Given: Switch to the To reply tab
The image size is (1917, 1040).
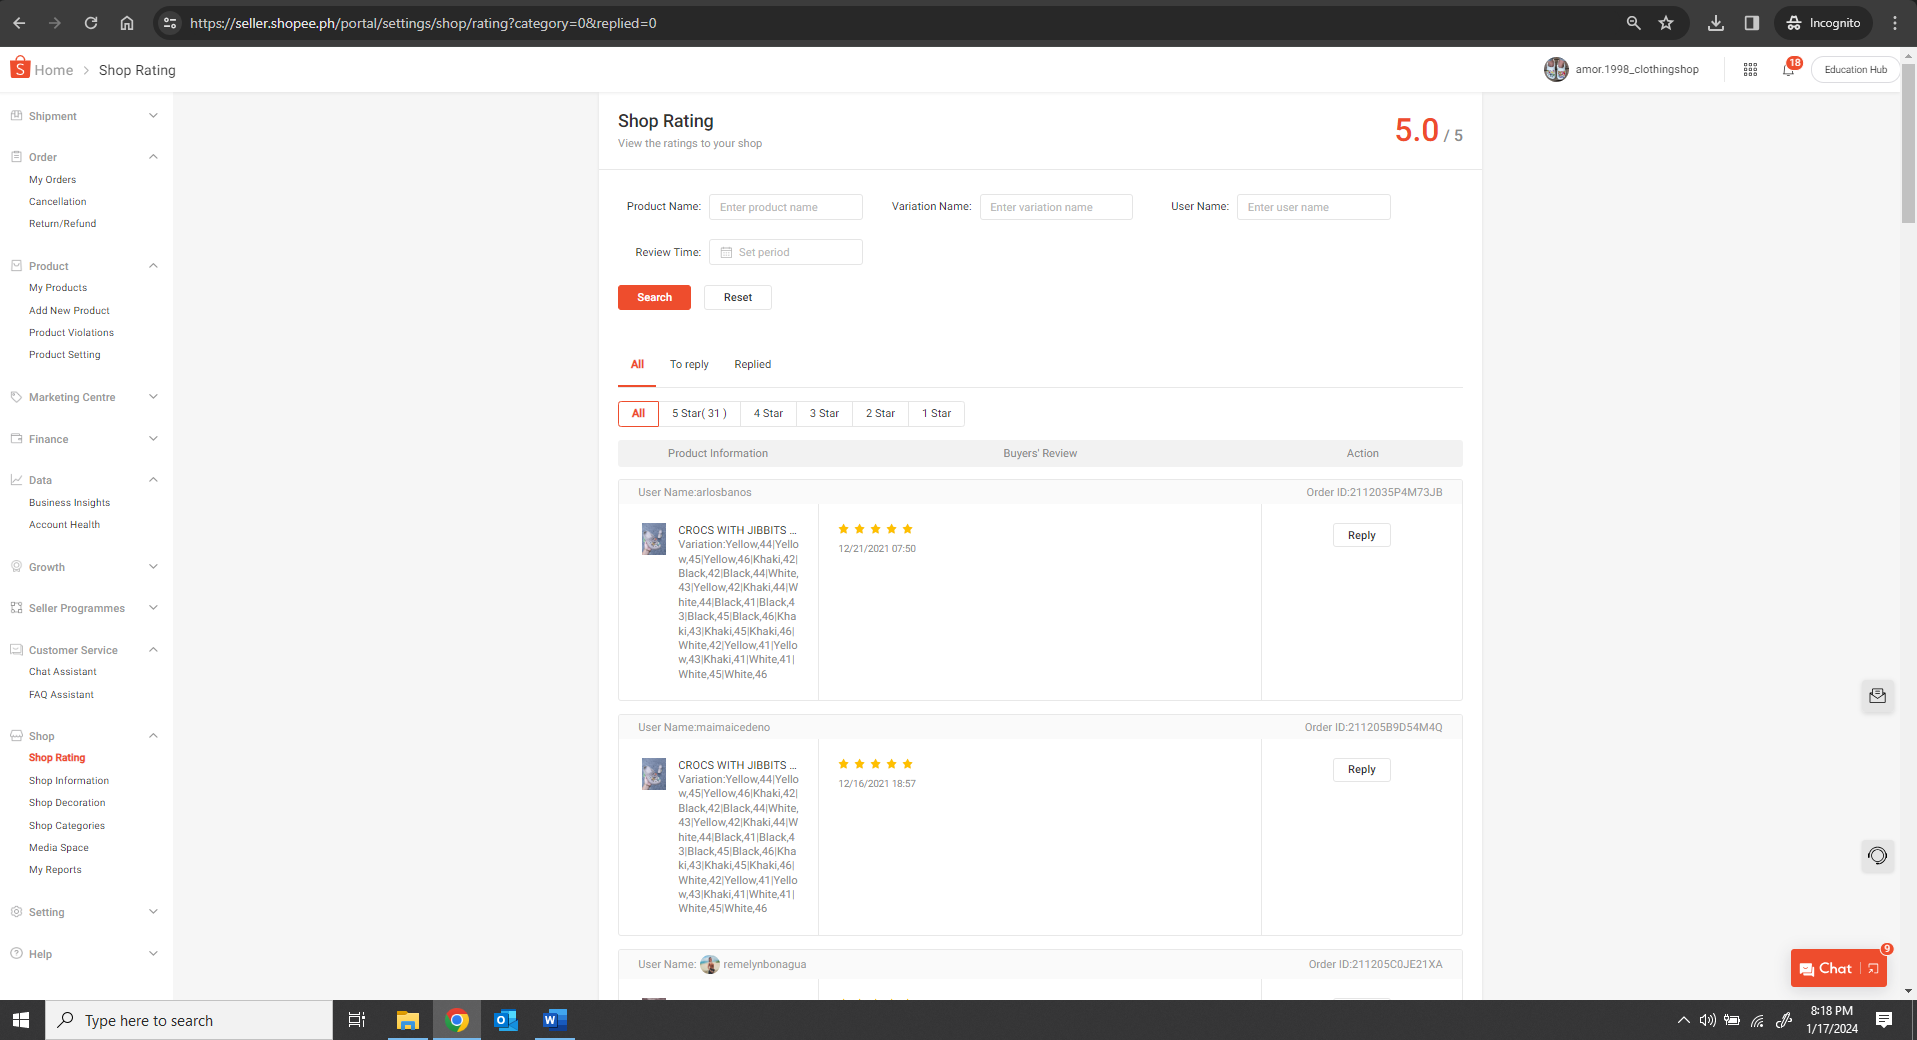Looking at the screenshot, I should [x=689, y=364].
